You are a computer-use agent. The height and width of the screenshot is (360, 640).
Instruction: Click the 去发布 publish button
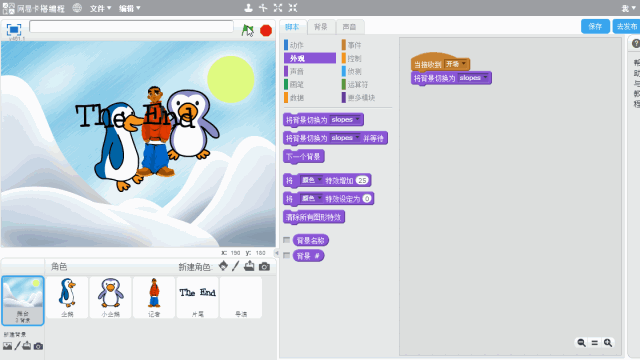[627, 27]
